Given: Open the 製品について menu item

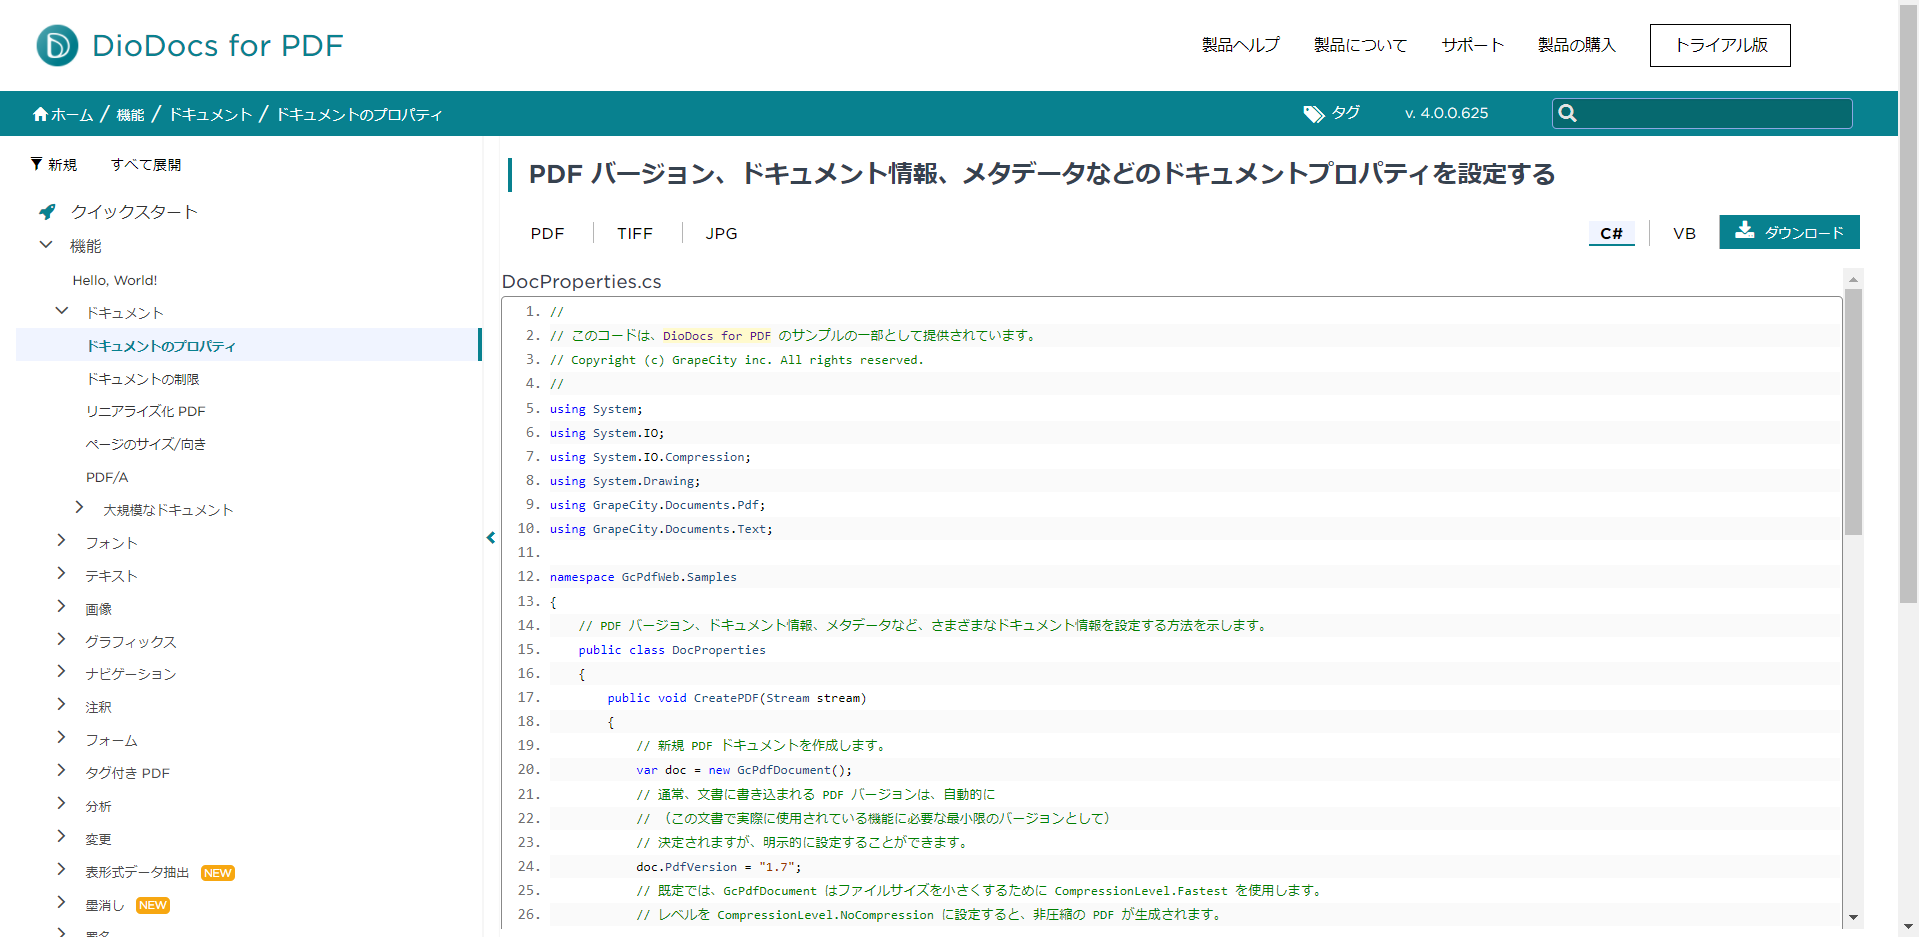Looking at the screenshot, I should pos(1360,45).
